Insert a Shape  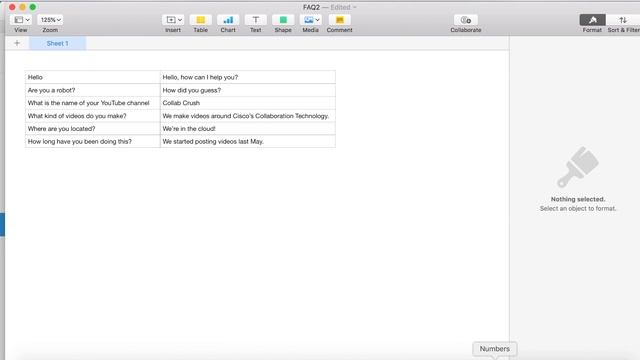click(x=283, y=20)
